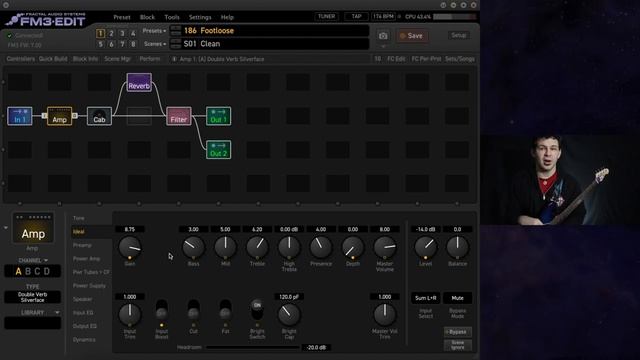Click the Headroom -20.0 dB value
The image size is (640, 360).
316,347
